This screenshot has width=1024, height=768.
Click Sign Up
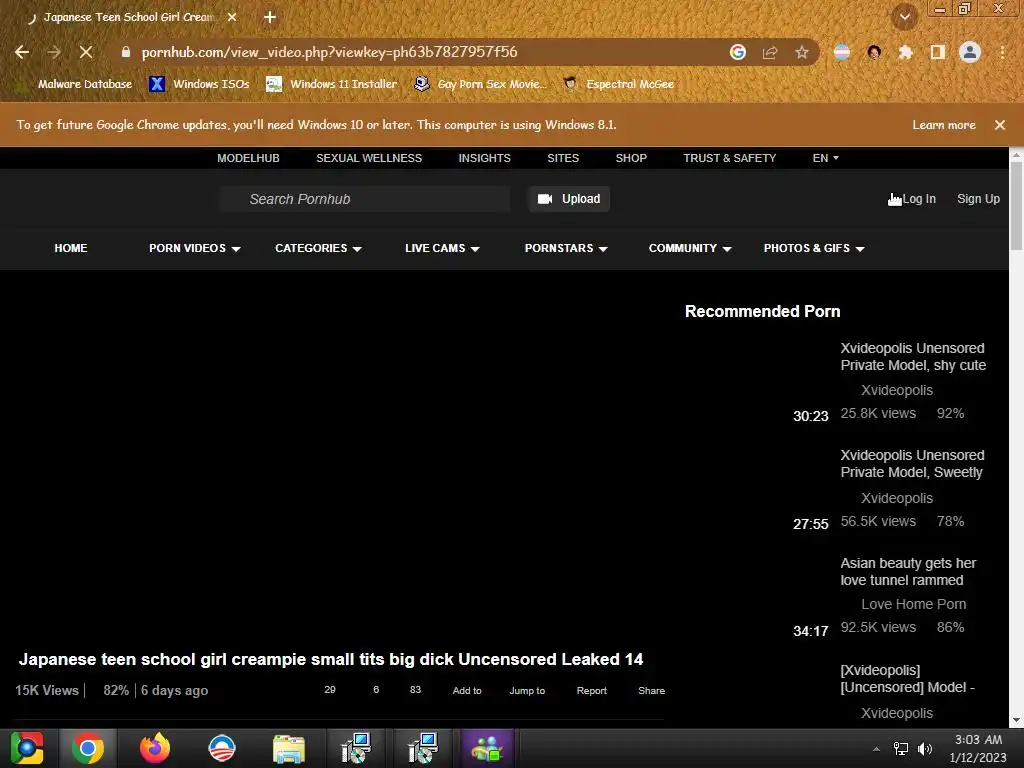coord(978,199)
